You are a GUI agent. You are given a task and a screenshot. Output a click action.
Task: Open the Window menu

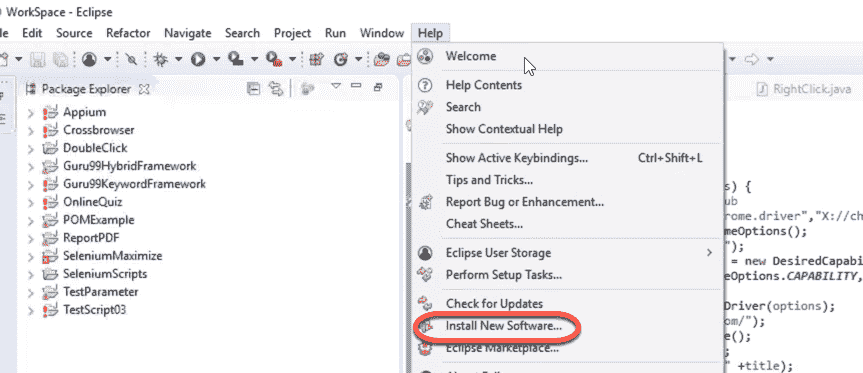click(x=382, y=33)
